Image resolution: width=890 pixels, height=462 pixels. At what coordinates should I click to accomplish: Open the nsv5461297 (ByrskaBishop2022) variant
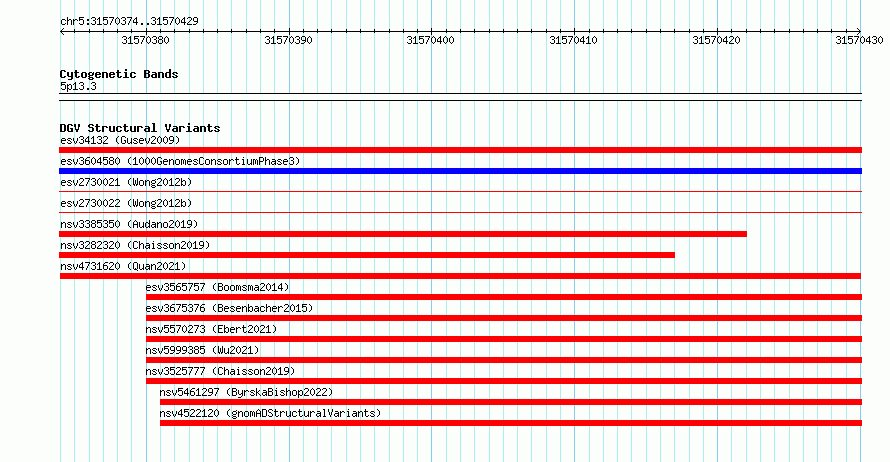pyautogui.click(x=246, y=392)
